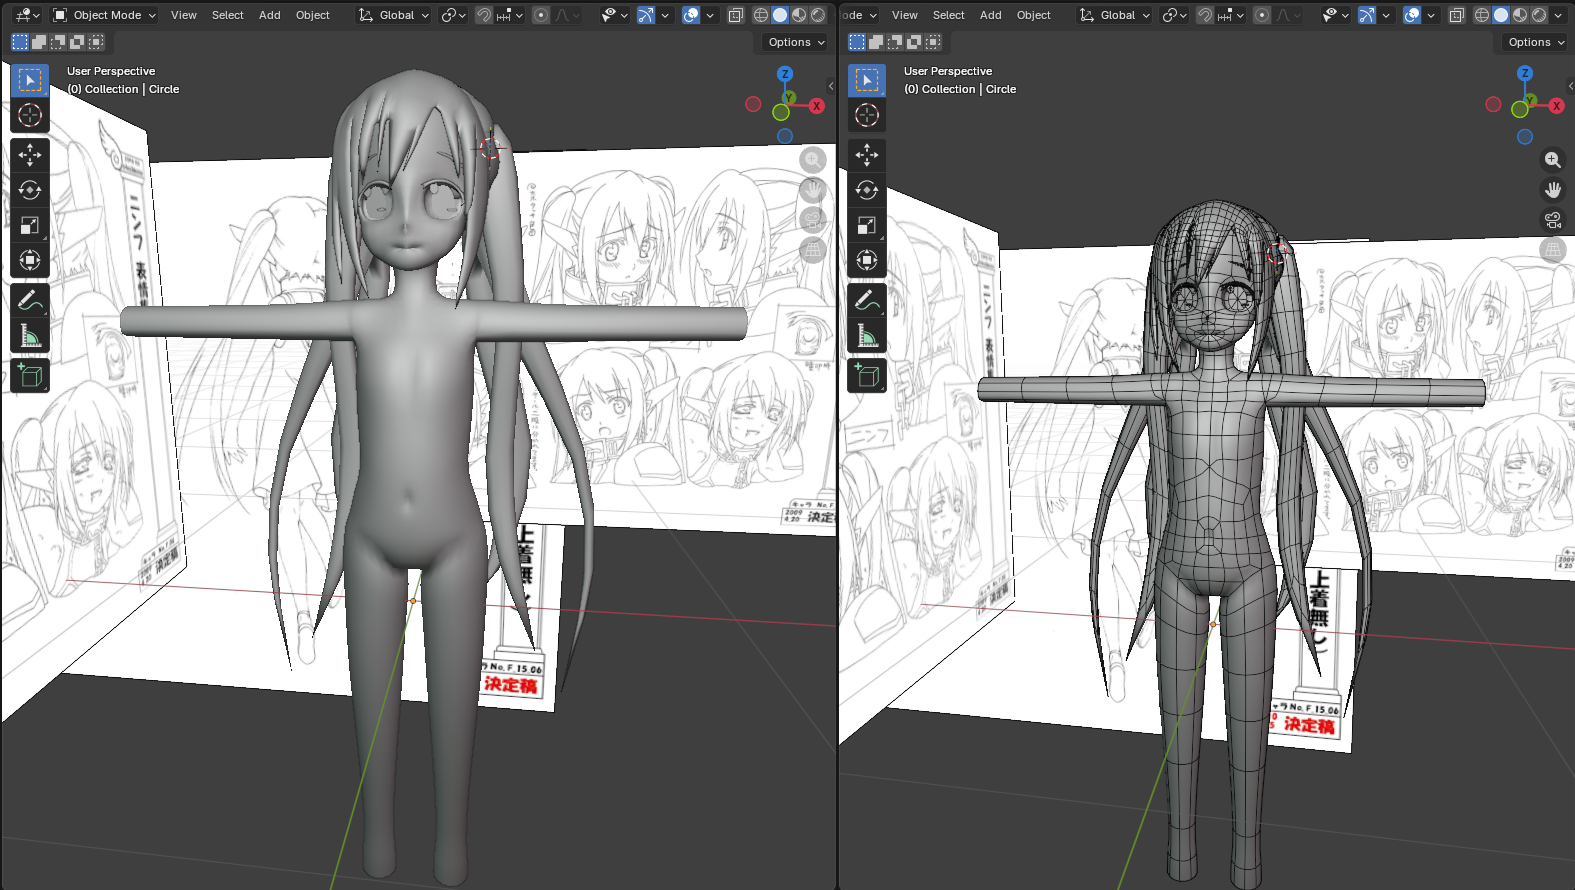Toggle overlays in left viewport header

(691, 15)
